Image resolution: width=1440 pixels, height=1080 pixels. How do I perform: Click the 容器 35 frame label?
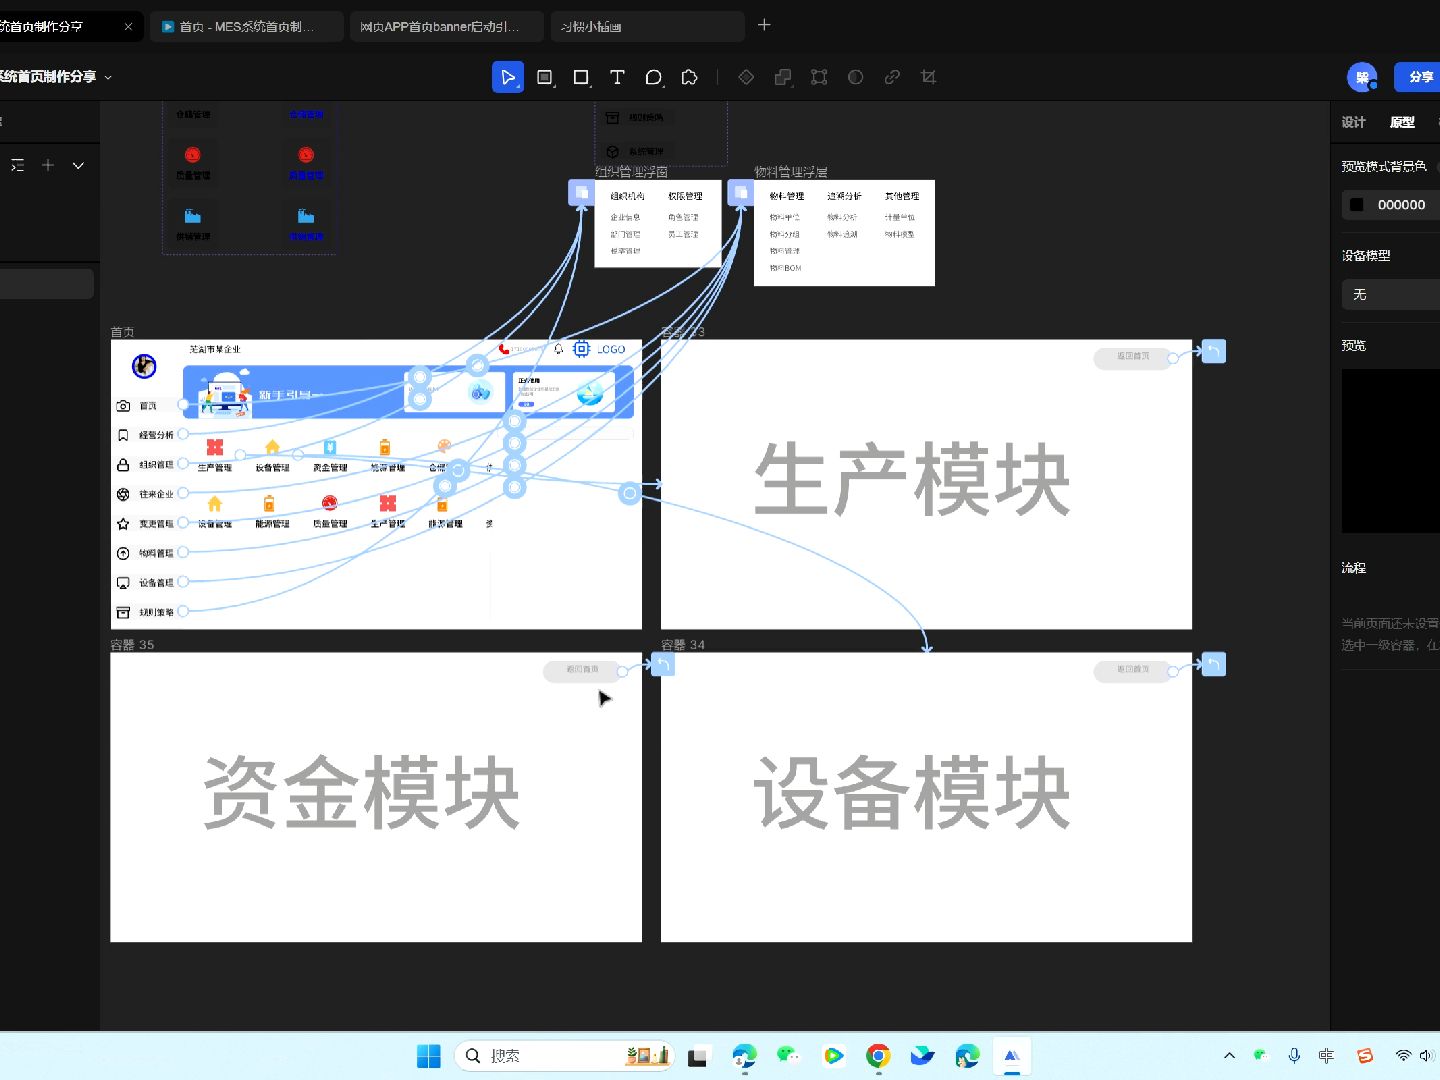(x=132, y=645)
